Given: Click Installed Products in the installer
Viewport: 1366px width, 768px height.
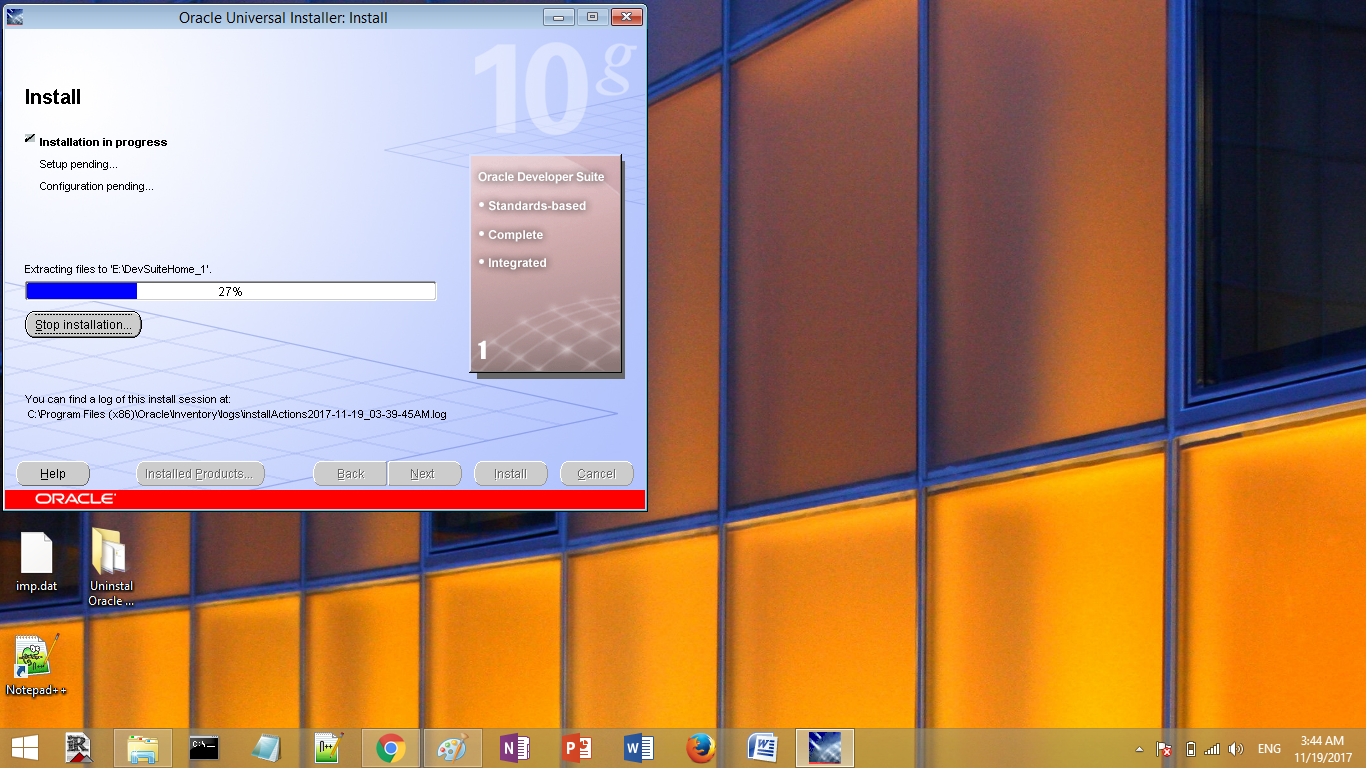Looking at the screenshot, I should tap(200, 473).
